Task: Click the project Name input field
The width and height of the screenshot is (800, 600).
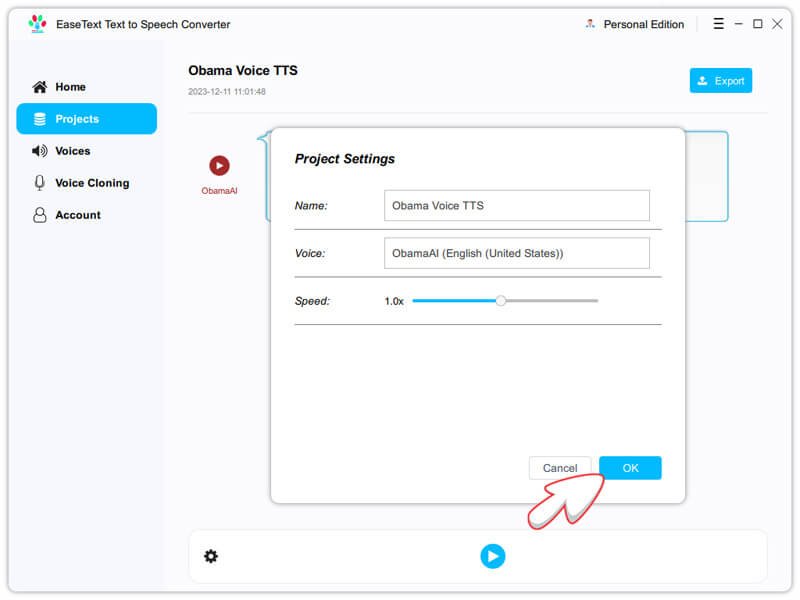Action: point(516,206)
